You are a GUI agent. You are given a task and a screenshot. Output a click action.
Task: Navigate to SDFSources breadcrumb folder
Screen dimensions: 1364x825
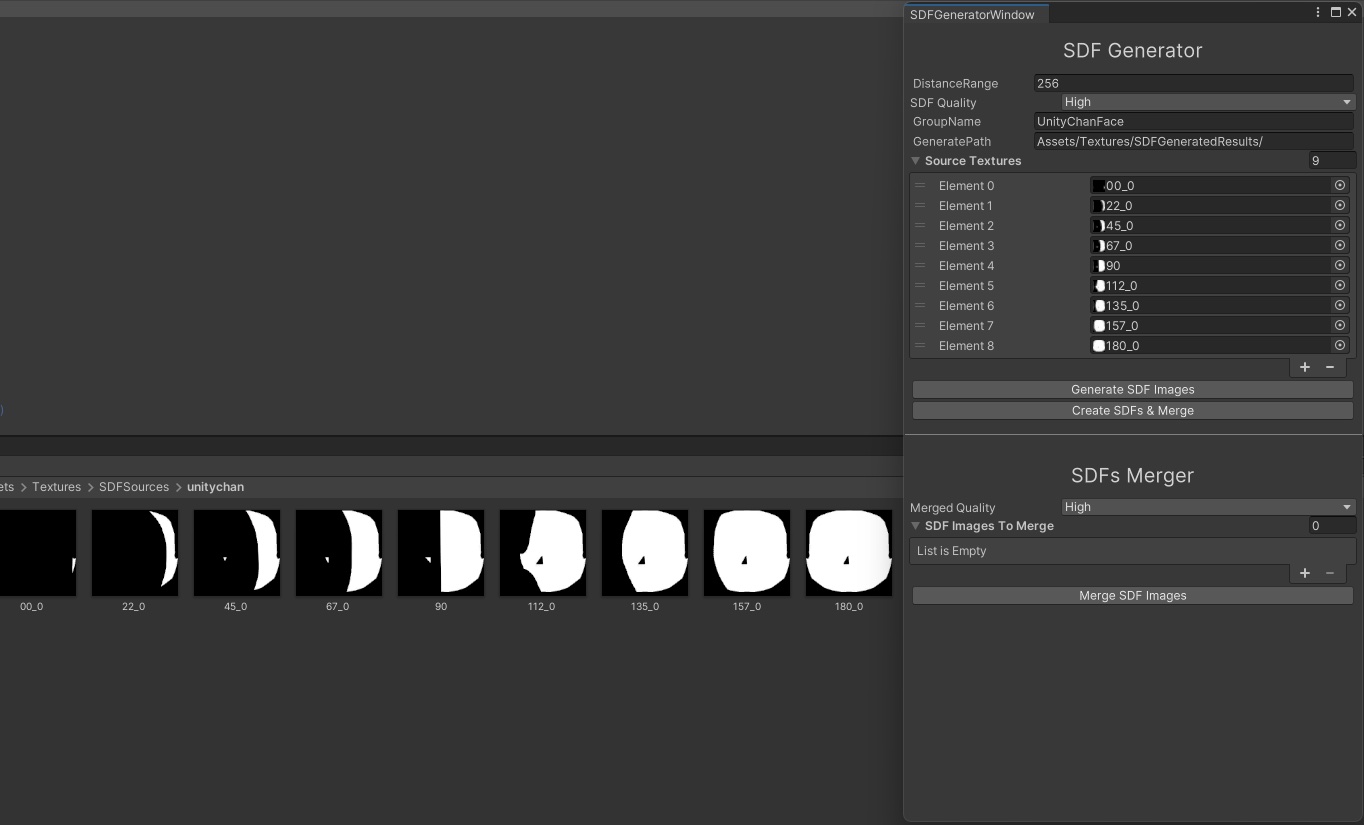(134, 487)
